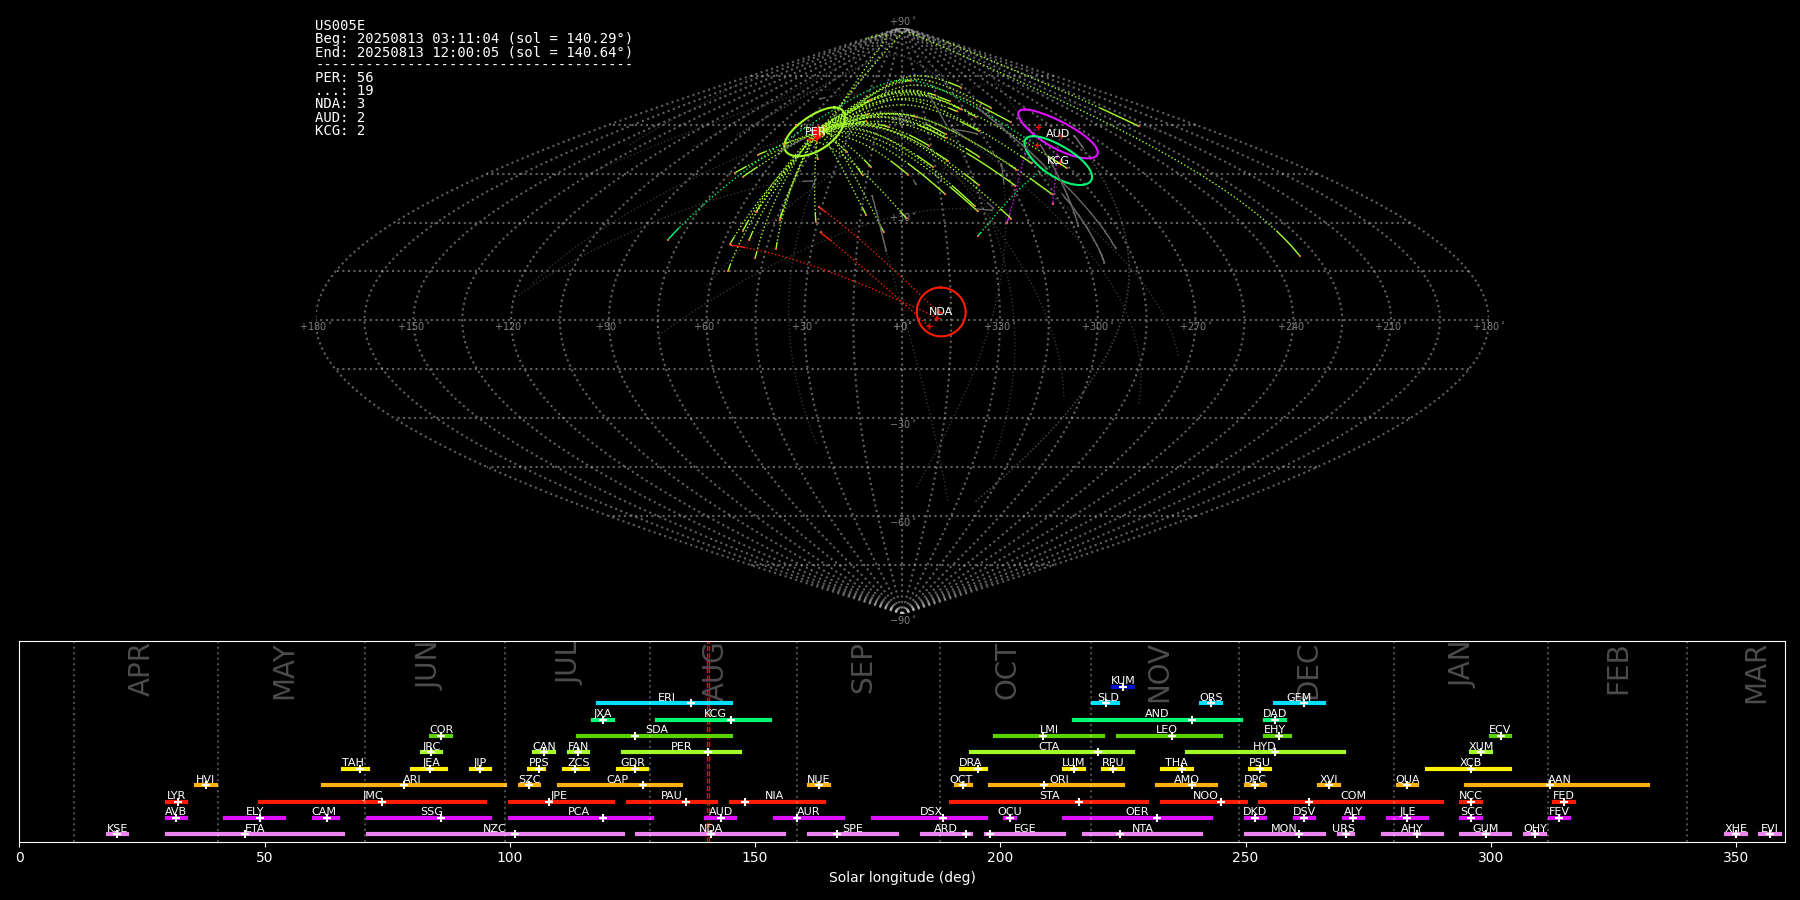The height and width of the screenshot is (900, 1800).
Task: Click the orange ORI shower bar
Action: (1056, 785)
